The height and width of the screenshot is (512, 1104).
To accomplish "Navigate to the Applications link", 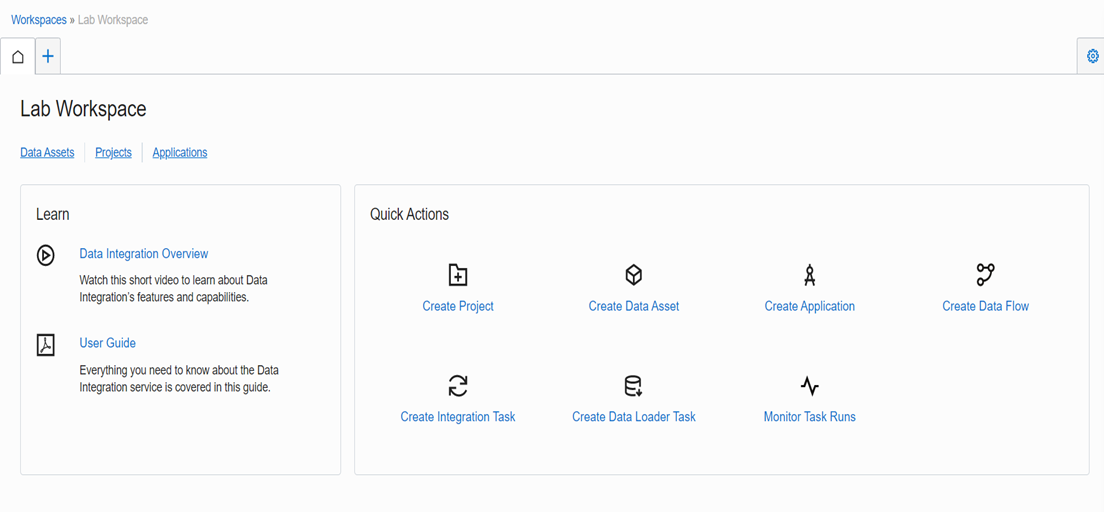I will pos(180,153).
